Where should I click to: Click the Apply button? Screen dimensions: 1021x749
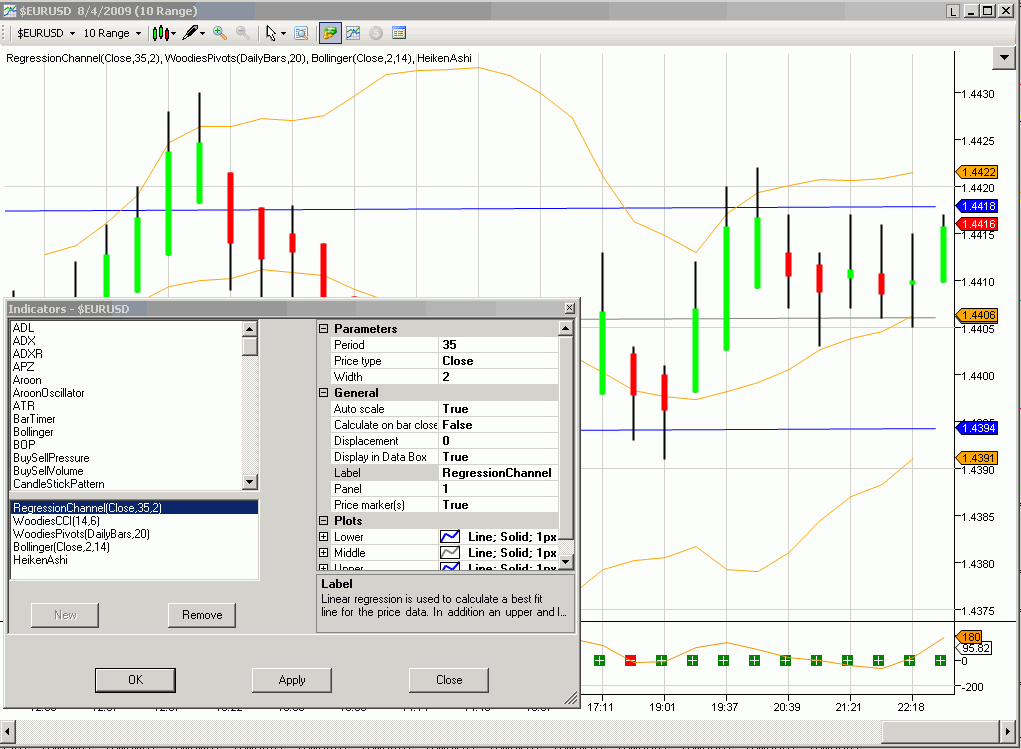pyautogui.click(x=291, y=680)
